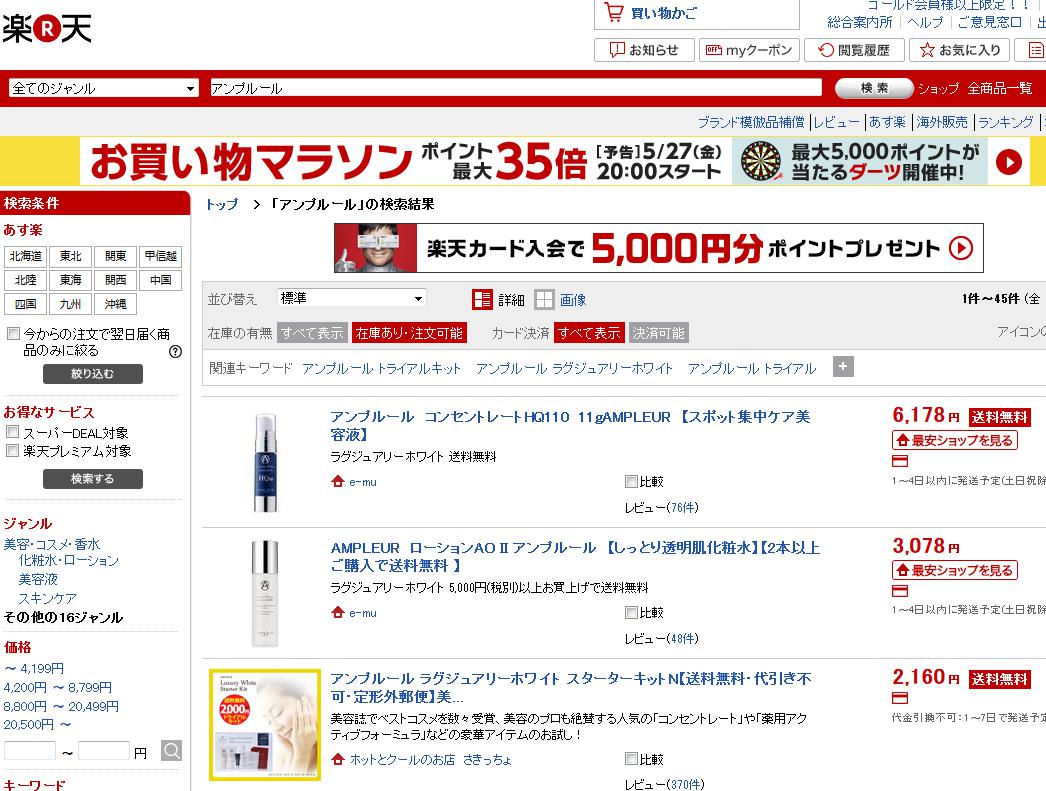Click the search keyword input field

point(516,88)
